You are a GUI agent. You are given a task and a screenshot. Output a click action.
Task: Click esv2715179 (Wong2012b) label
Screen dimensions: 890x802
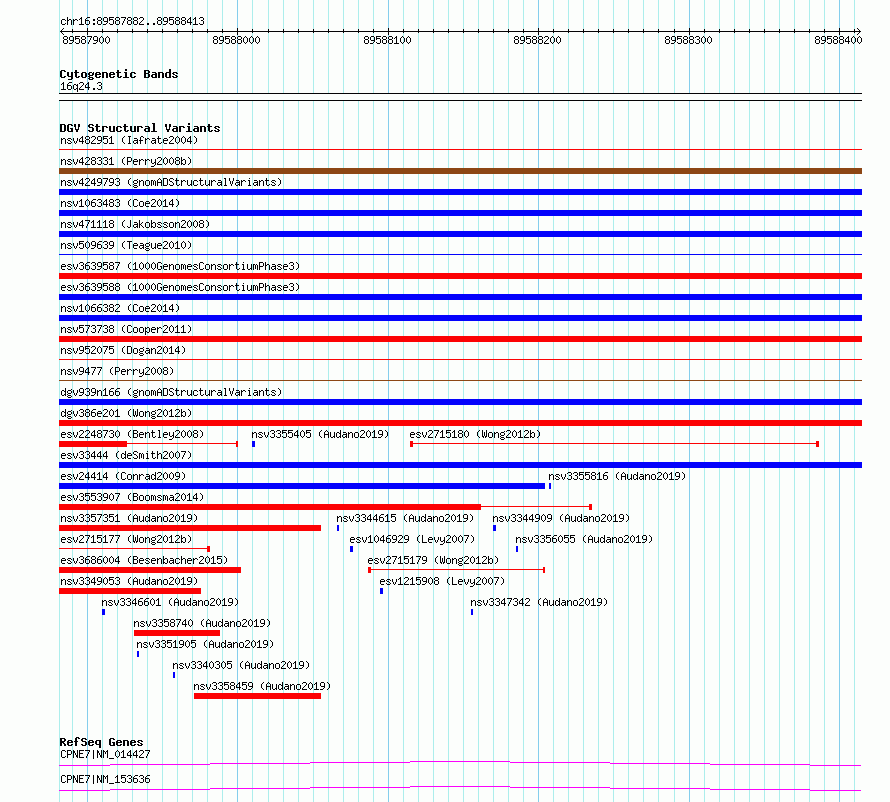[x=433, y=560]
